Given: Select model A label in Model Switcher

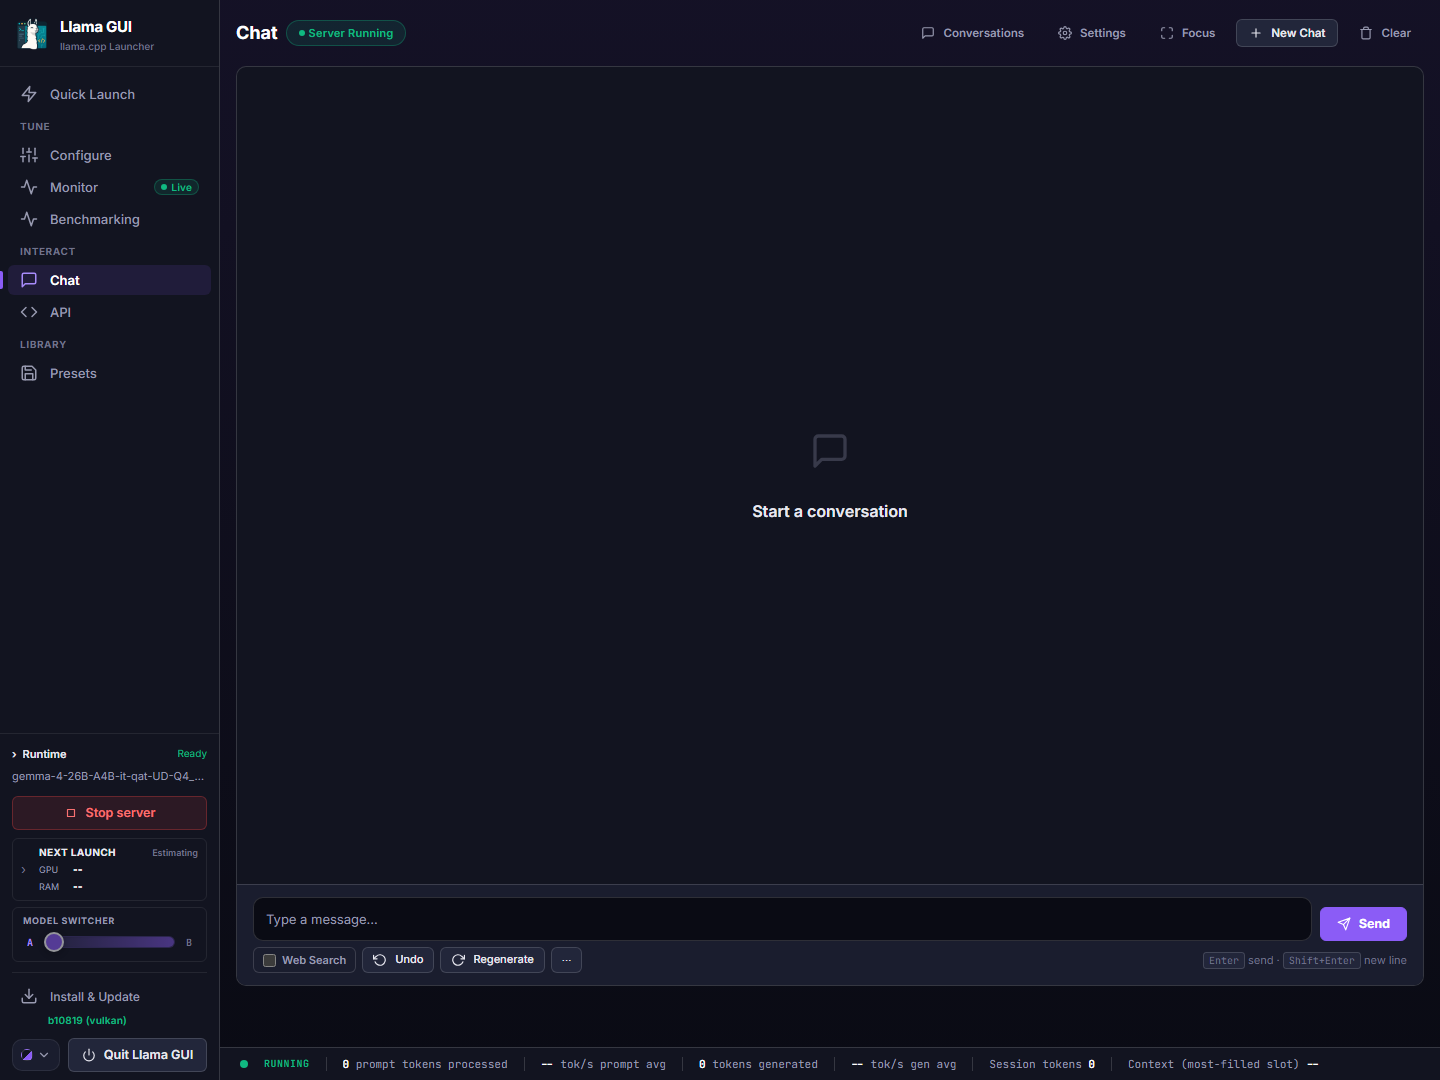Looking at the screenshot, I should [30, 942].
